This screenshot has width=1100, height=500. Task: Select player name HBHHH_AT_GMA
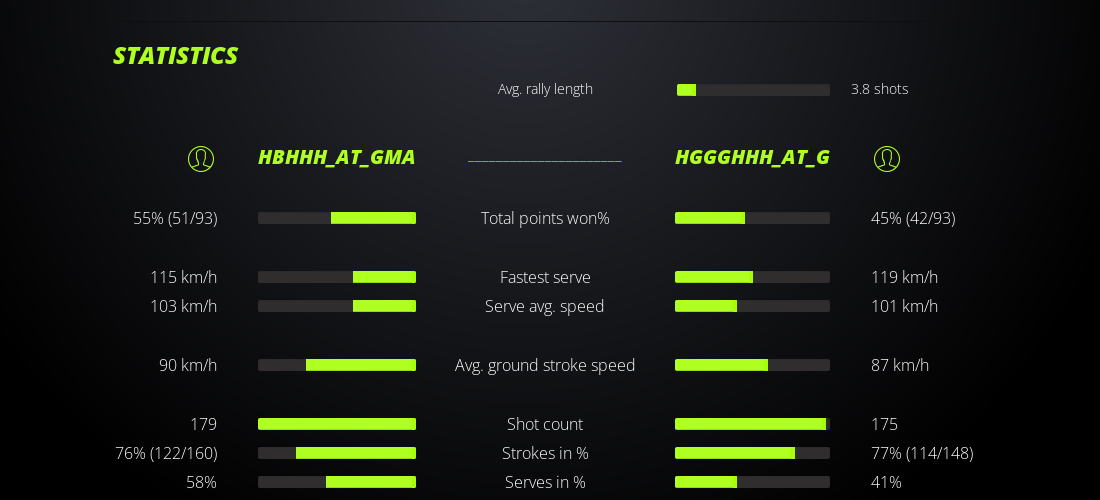pyautogui.click(x=336, y=158)
